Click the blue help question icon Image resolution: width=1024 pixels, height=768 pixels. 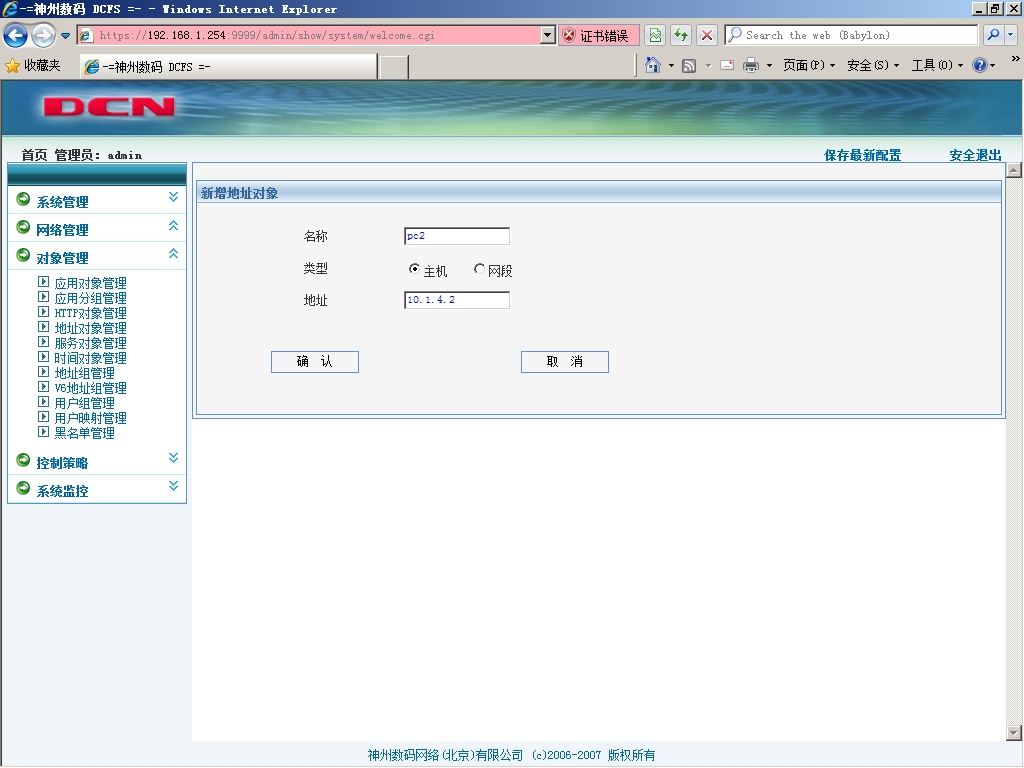[x=980, y=65]
